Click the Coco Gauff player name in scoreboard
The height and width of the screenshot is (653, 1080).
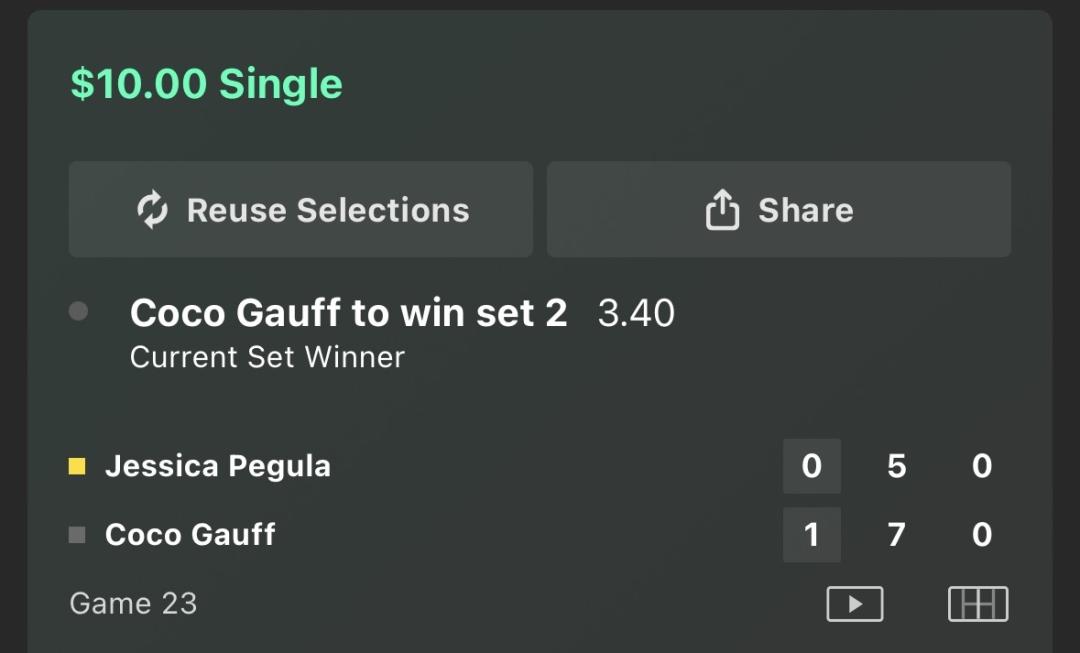(x=190, y=535)
